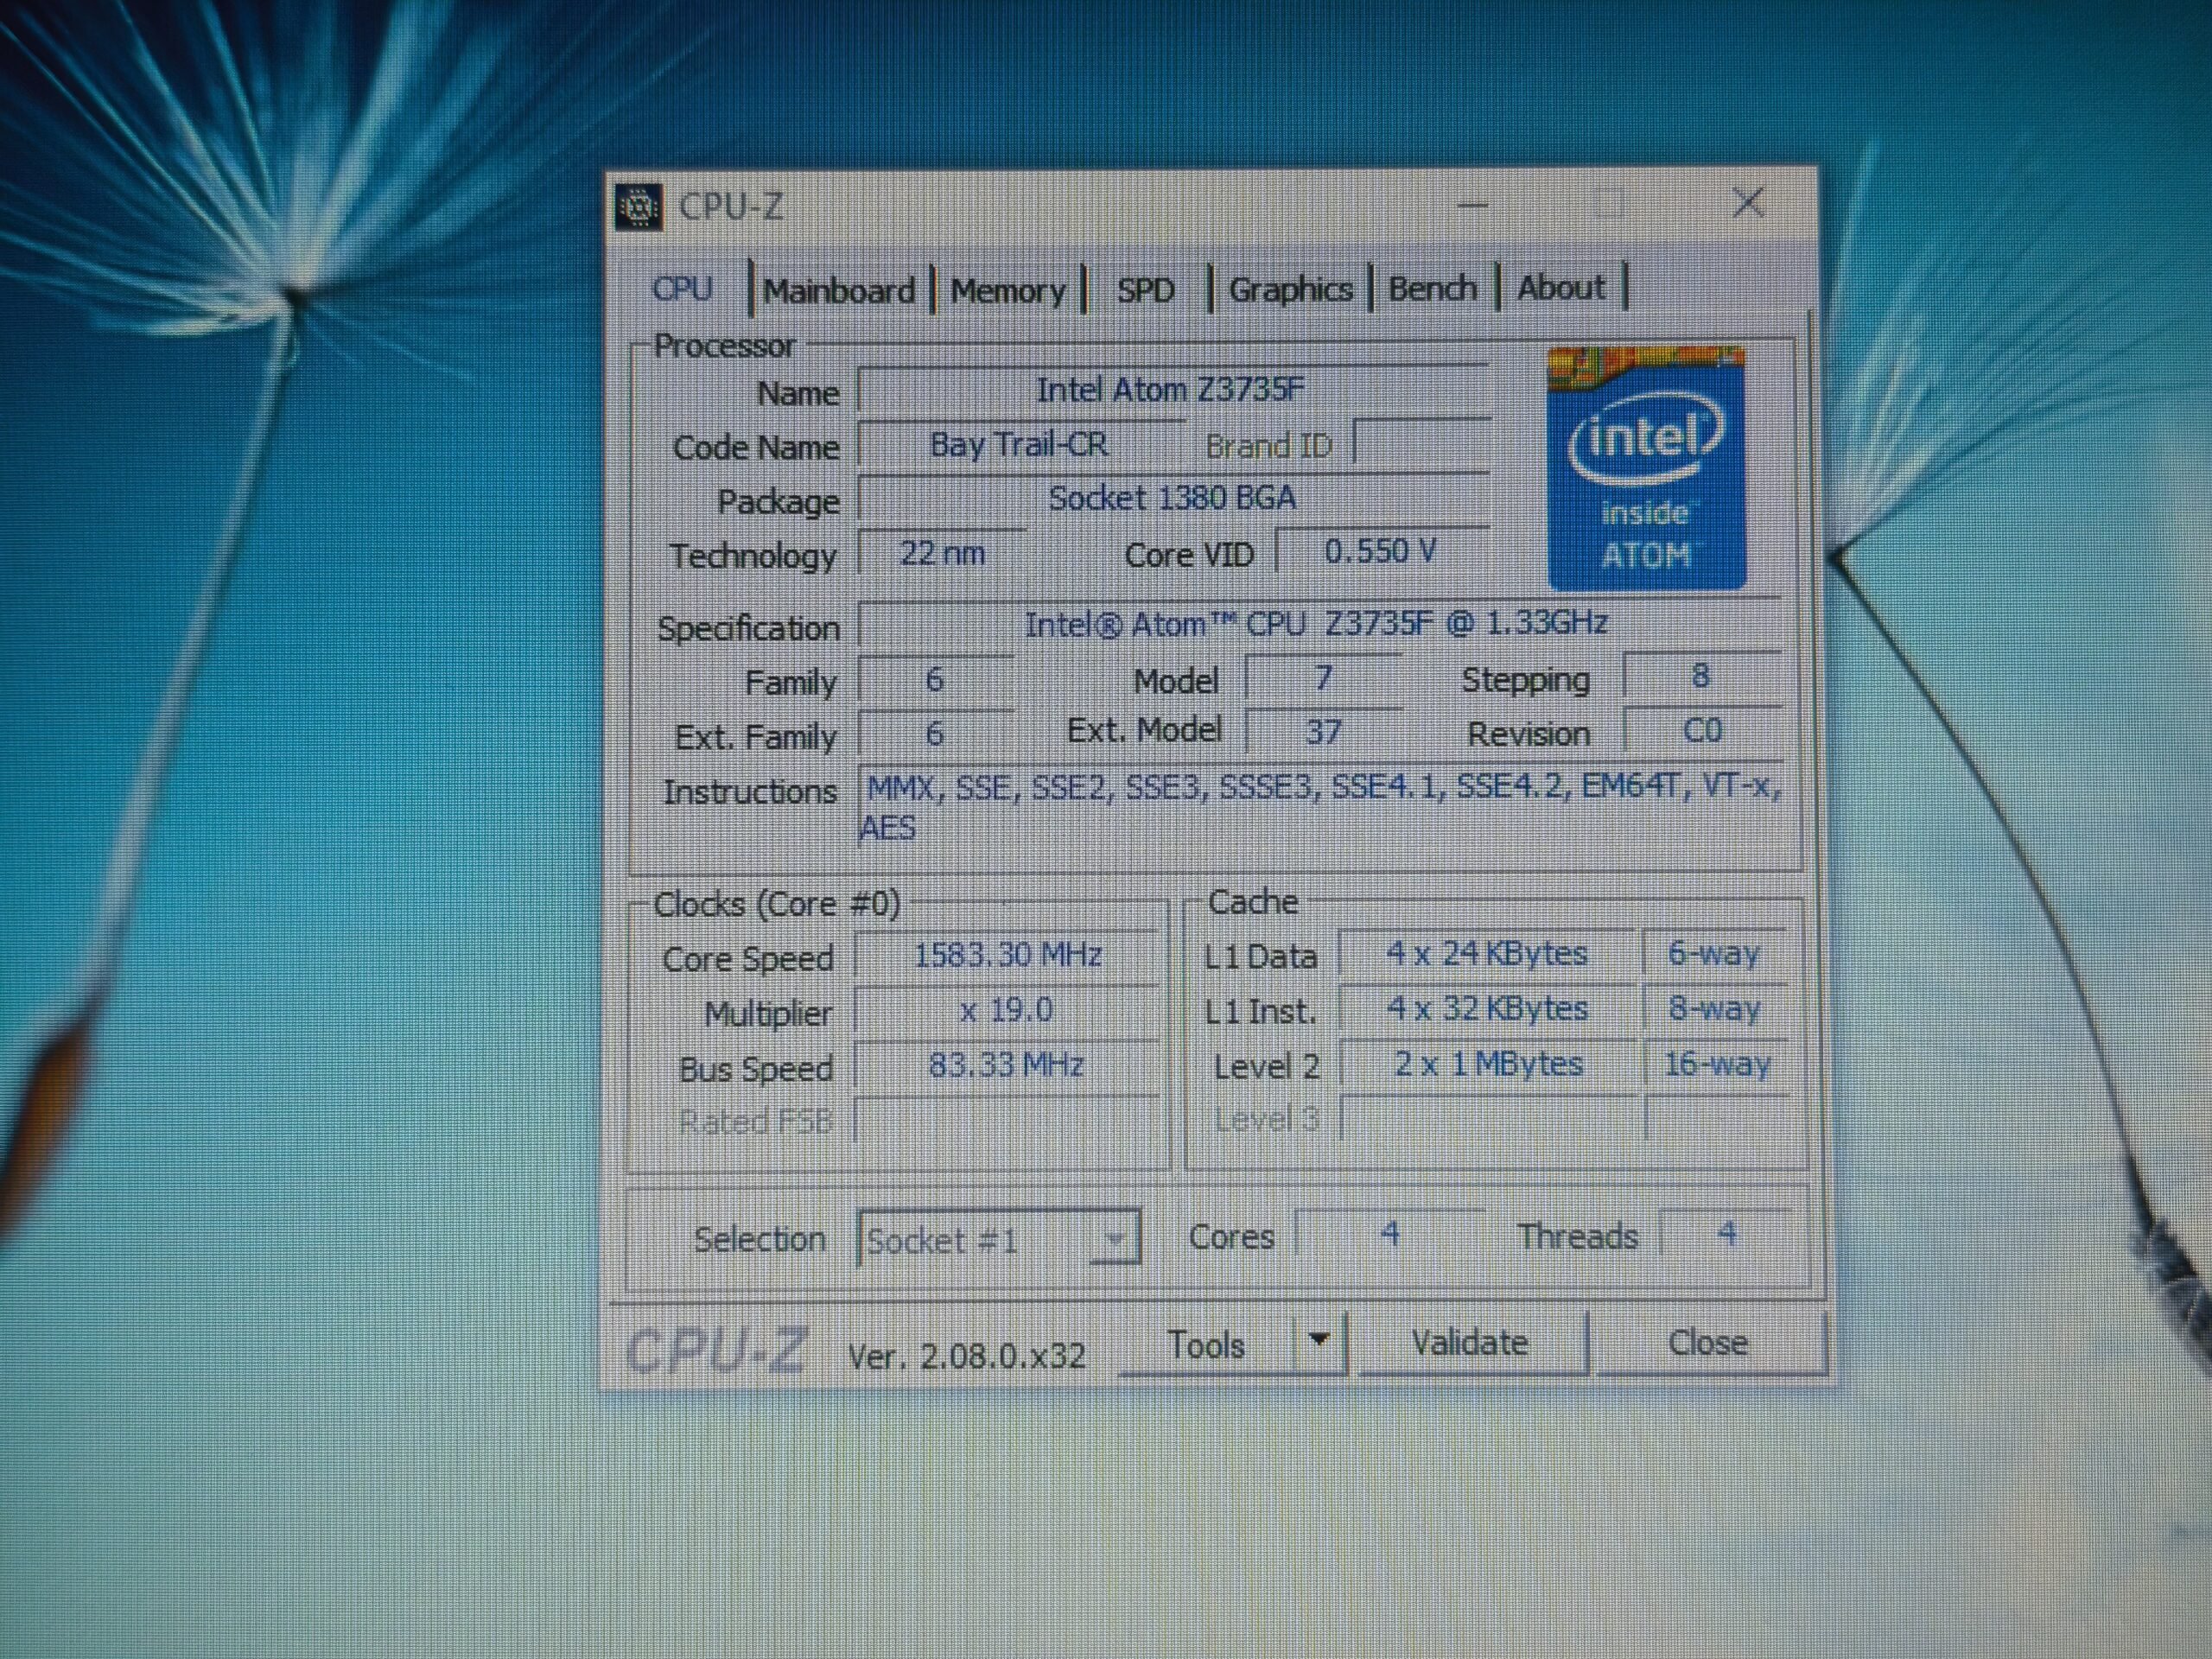Viewport: 2212px width, 1659px height.
Task: Switch to the CPU tab
Action: (x=682, y=289)
